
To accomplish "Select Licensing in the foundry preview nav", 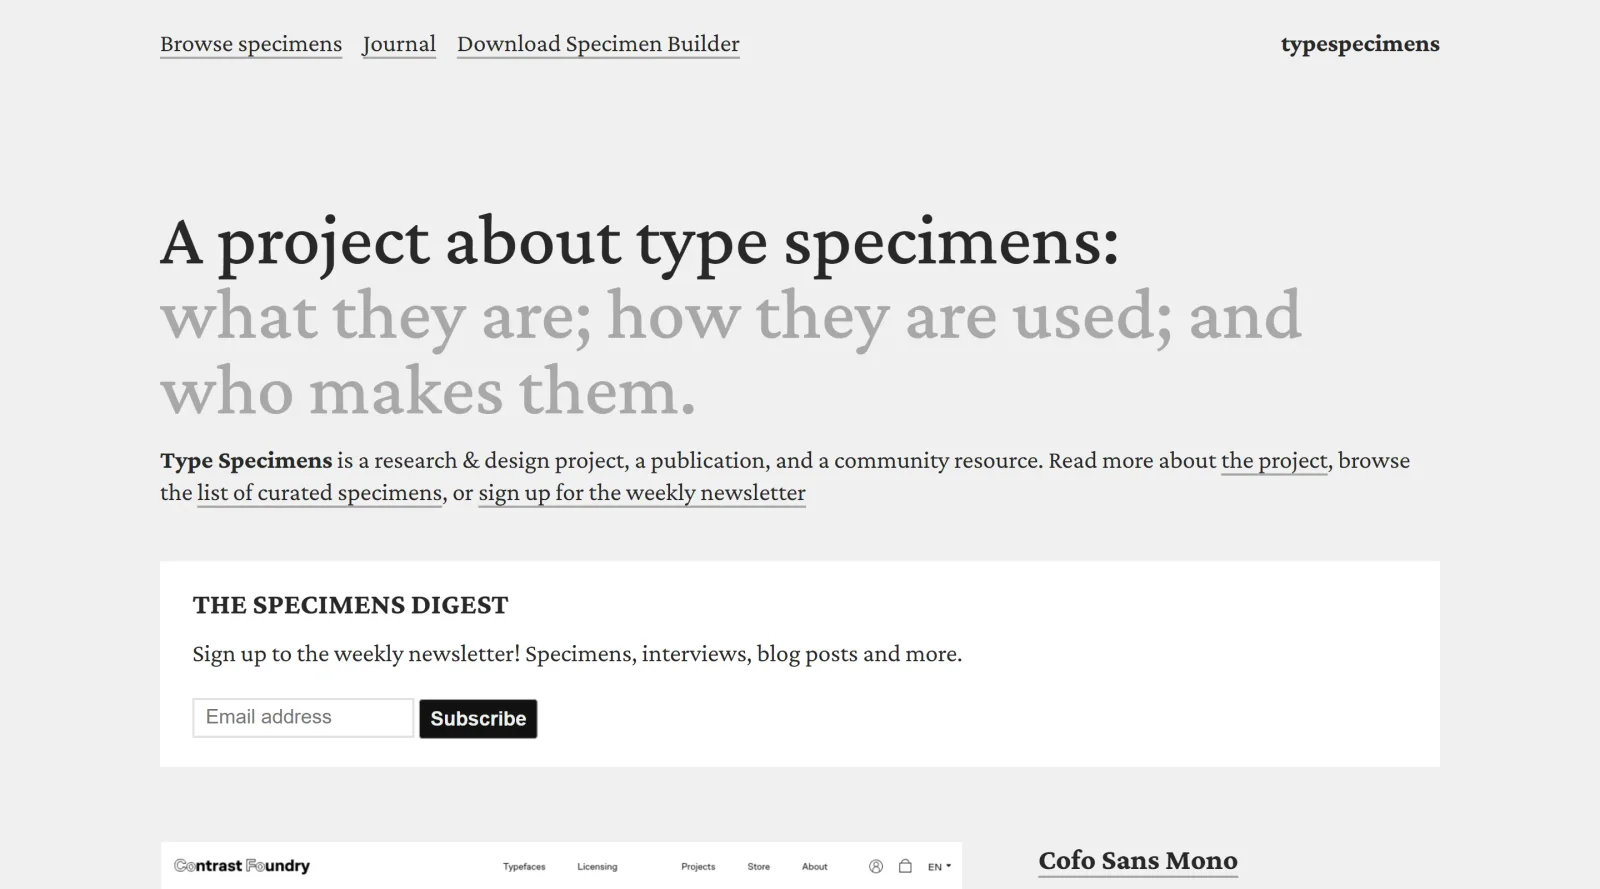I will pos(596,867).
